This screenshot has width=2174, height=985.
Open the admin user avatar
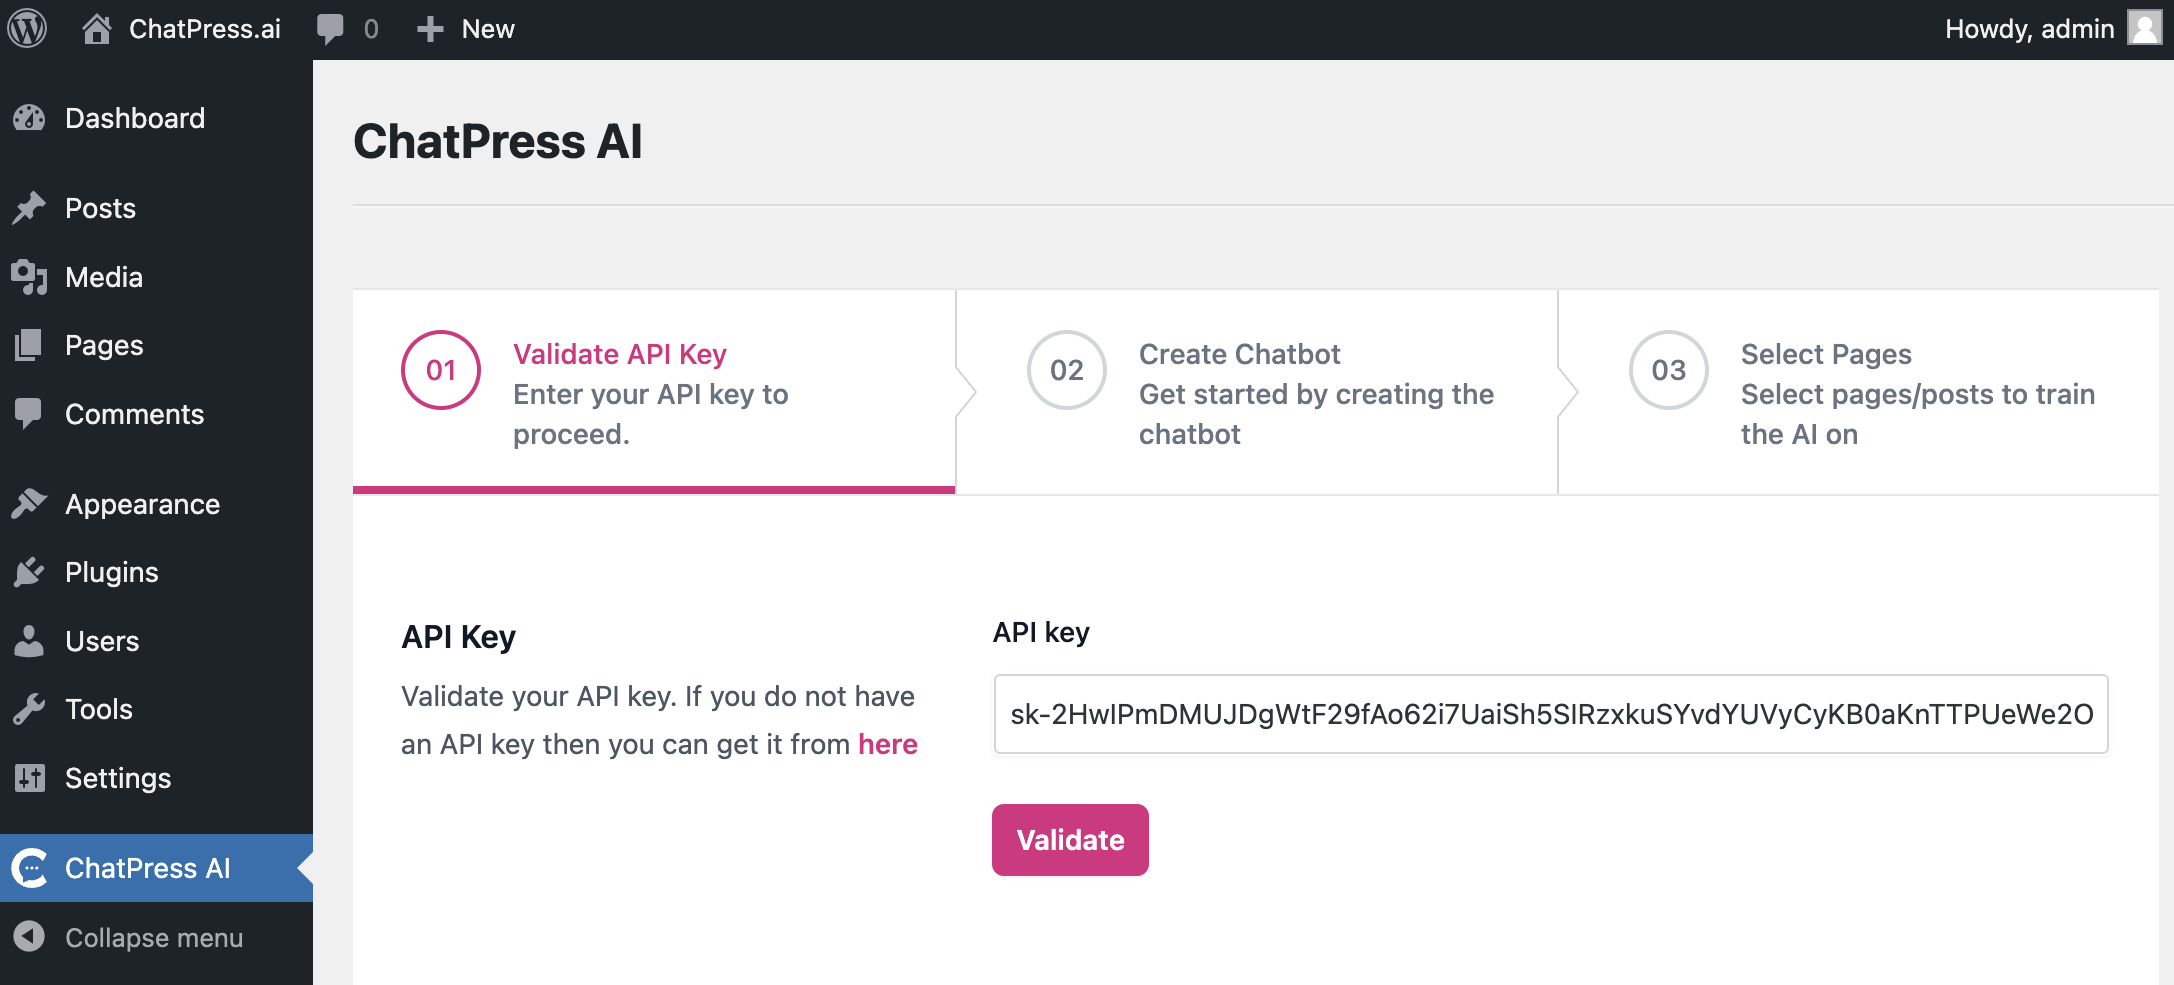(x=2144, y=28)
